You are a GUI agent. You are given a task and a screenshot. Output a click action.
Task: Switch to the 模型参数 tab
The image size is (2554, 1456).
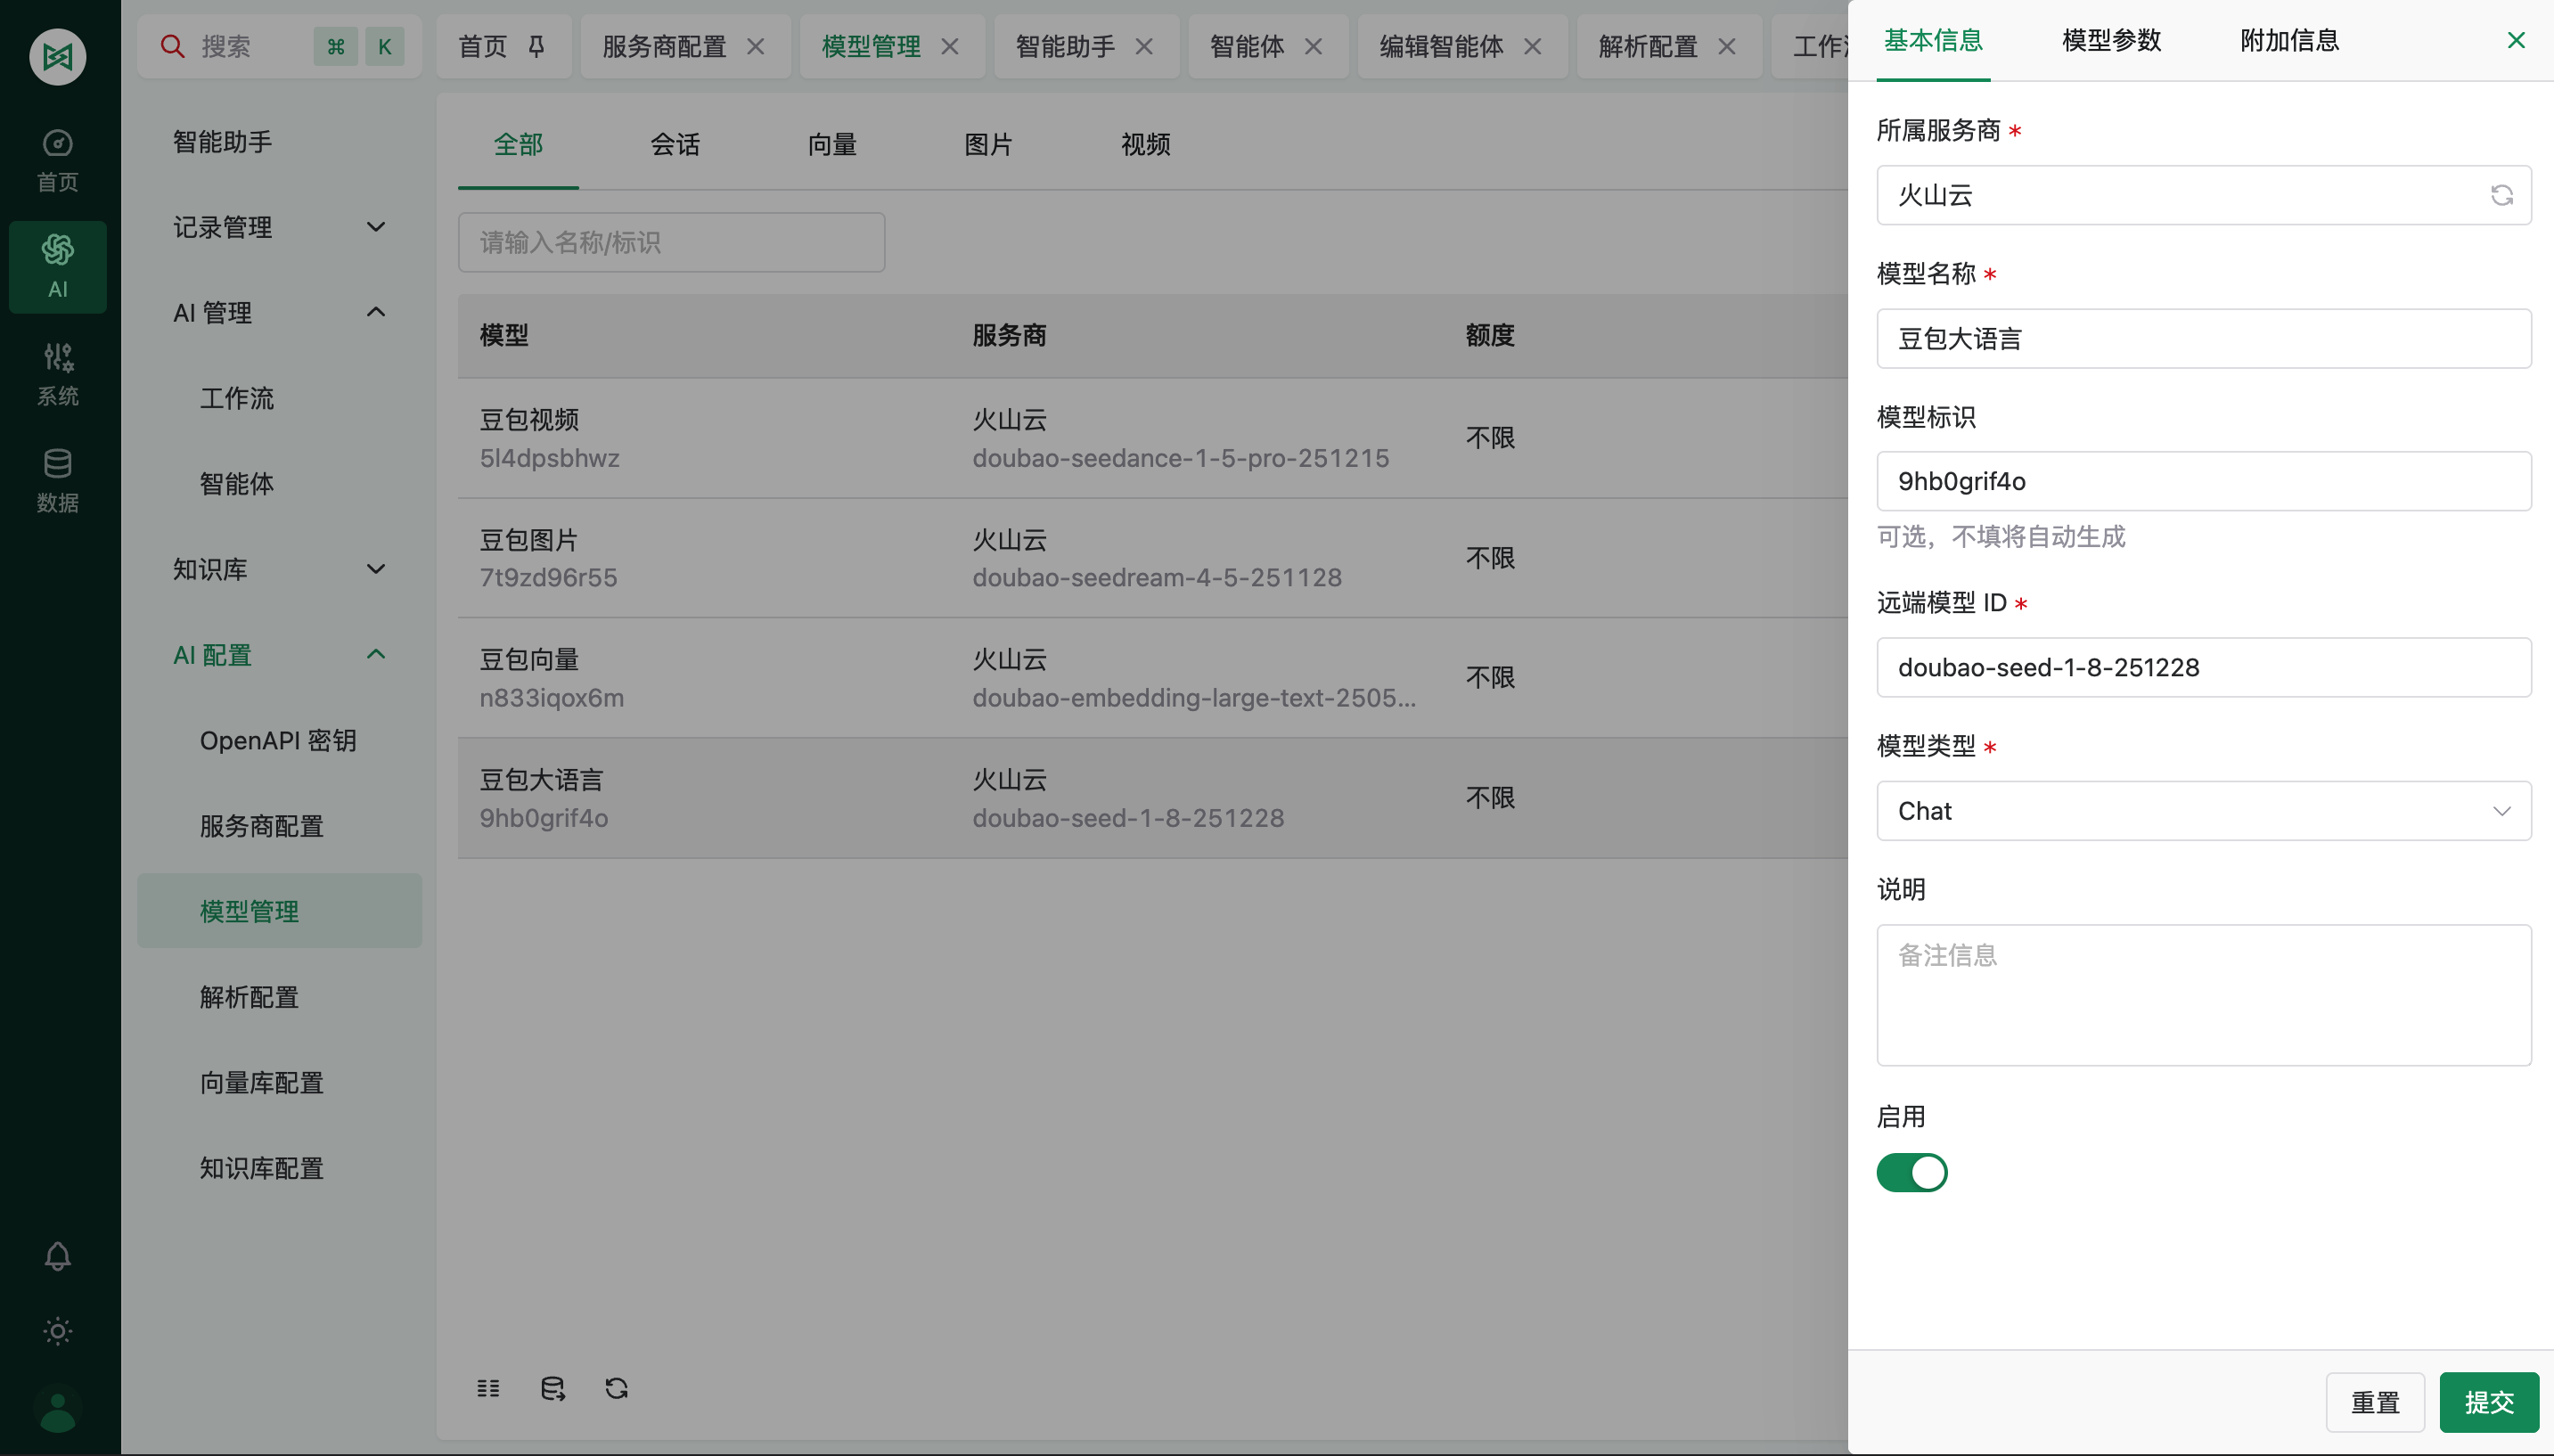tap(2110, 40)
